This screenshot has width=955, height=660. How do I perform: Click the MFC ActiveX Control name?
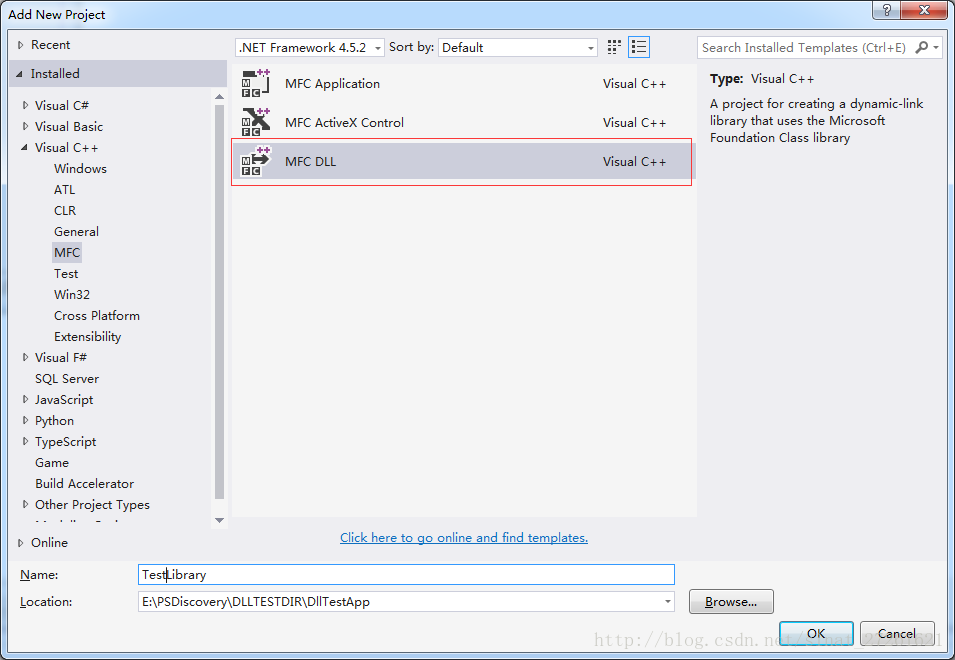344,122
